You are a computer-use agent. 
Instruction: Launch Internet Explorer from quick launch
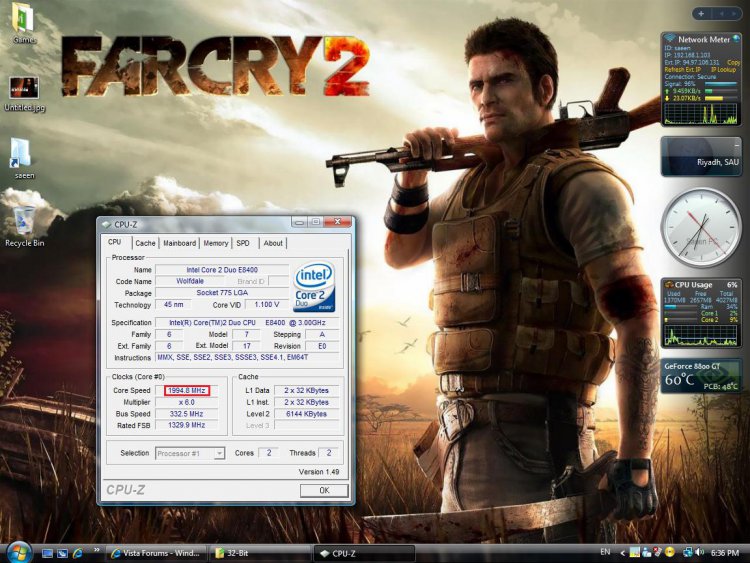click(77, 553)
